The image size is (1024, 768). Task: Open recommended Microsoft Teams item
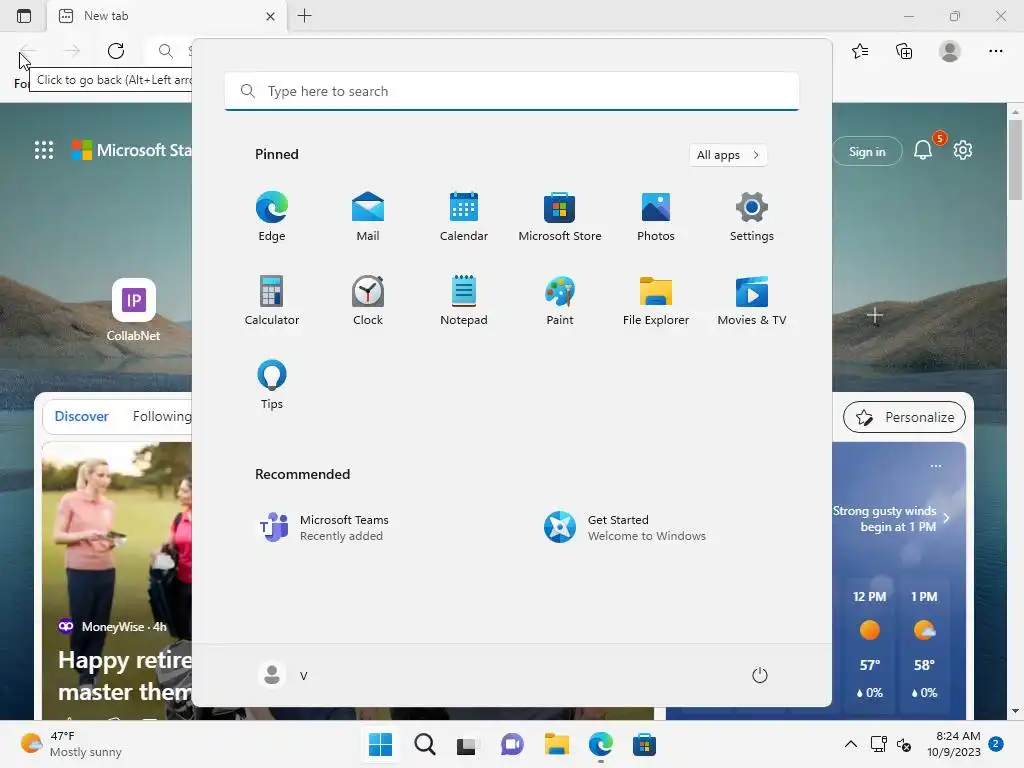pos(323,528)
